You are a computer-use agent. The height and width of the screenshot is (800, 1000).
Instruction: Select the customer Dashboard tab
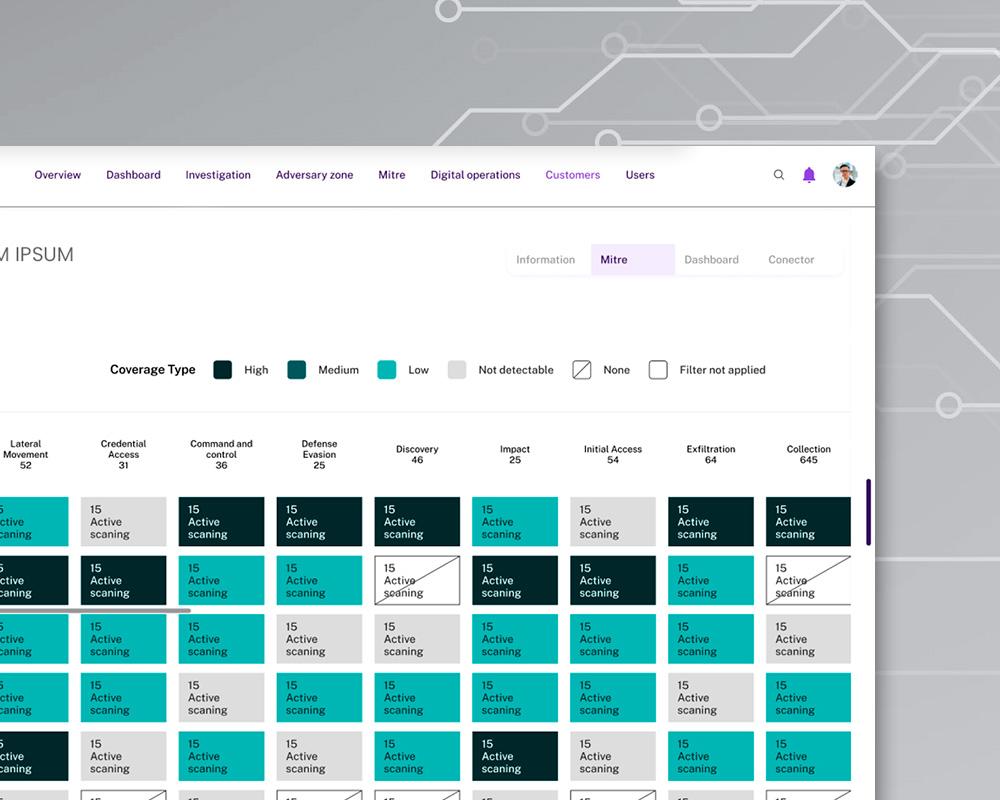click(711, 260)
